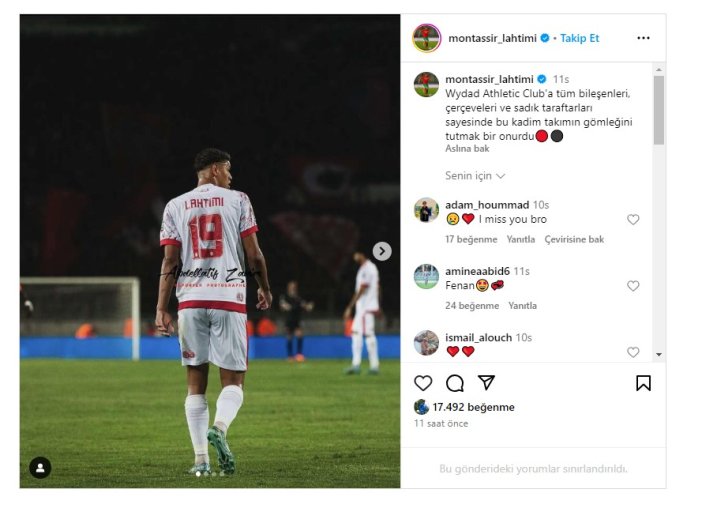The width and height of the screenshot is (702, 508).
Task: View who liked via '17.492 beğenme'
Action: [473, 407]
